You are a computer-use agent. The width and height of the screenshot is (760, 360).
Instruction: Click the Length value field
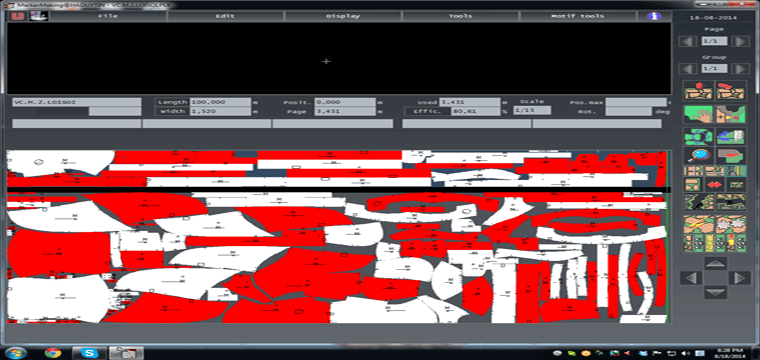220,102
